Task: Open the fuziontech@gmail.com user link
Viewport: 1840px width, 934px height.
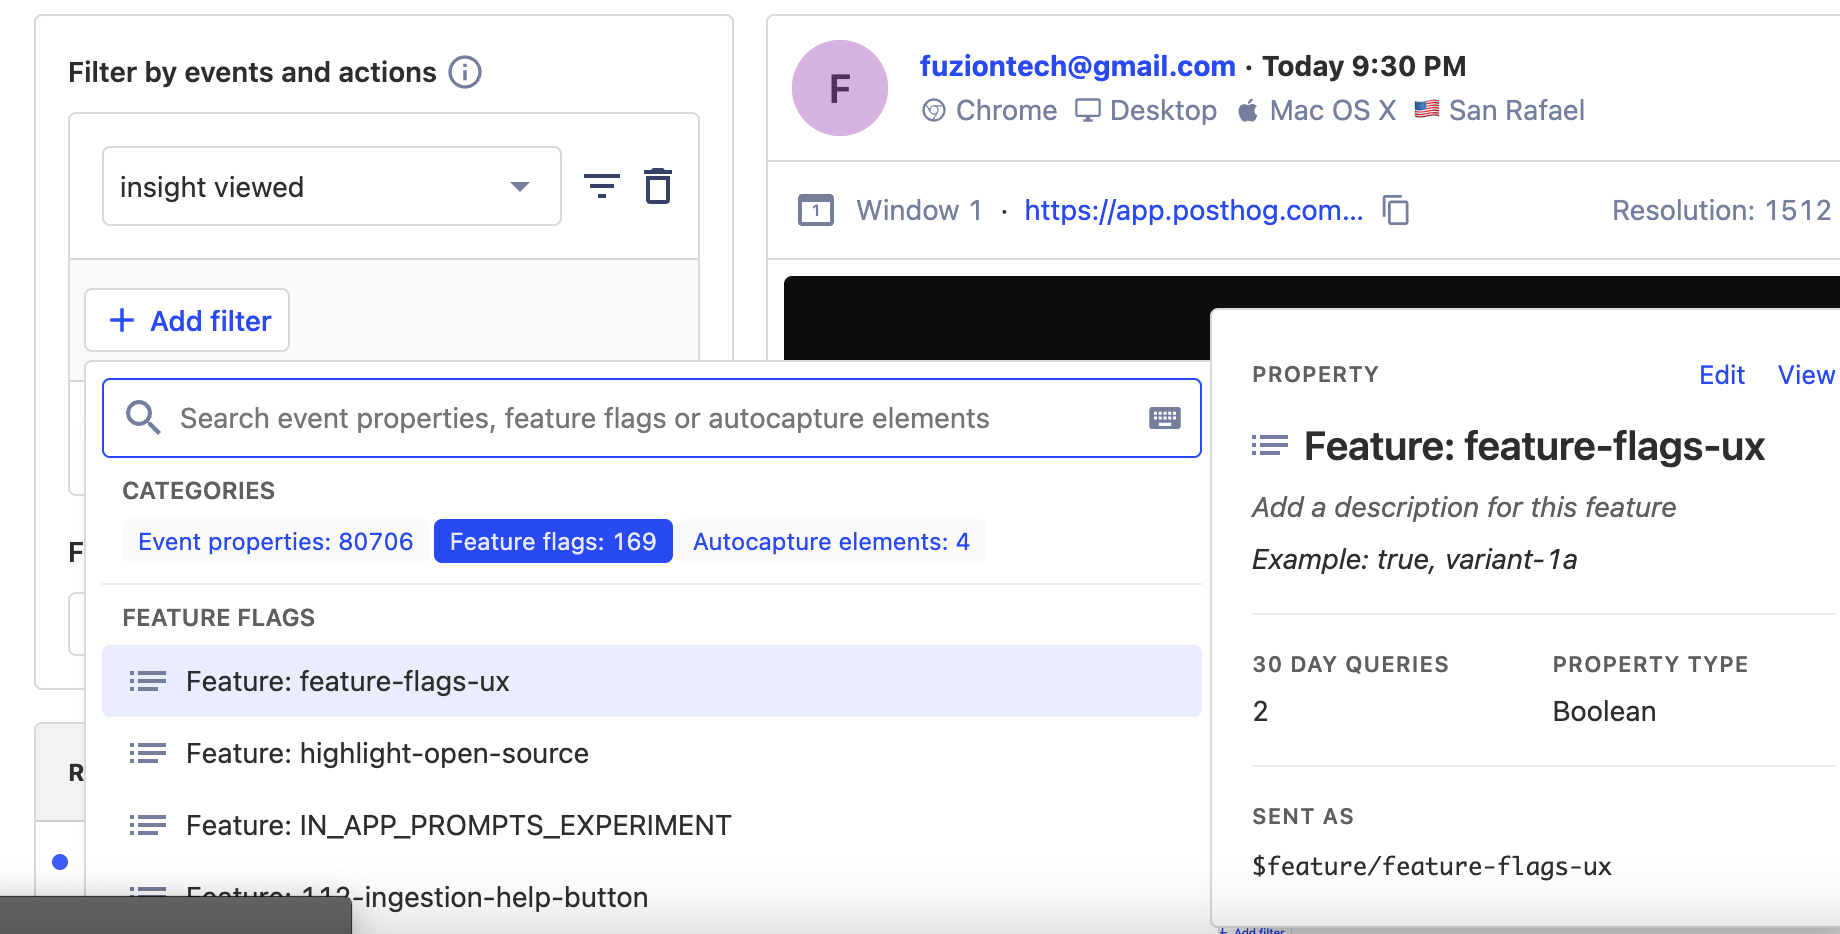Action: click(1076, 66)
